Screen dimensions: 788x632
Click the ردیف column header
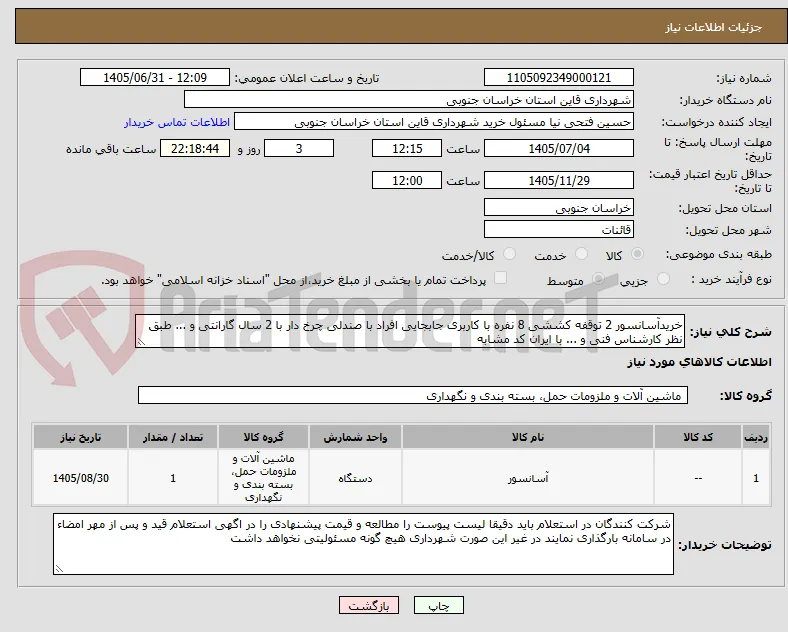click(x=756, y=437)
